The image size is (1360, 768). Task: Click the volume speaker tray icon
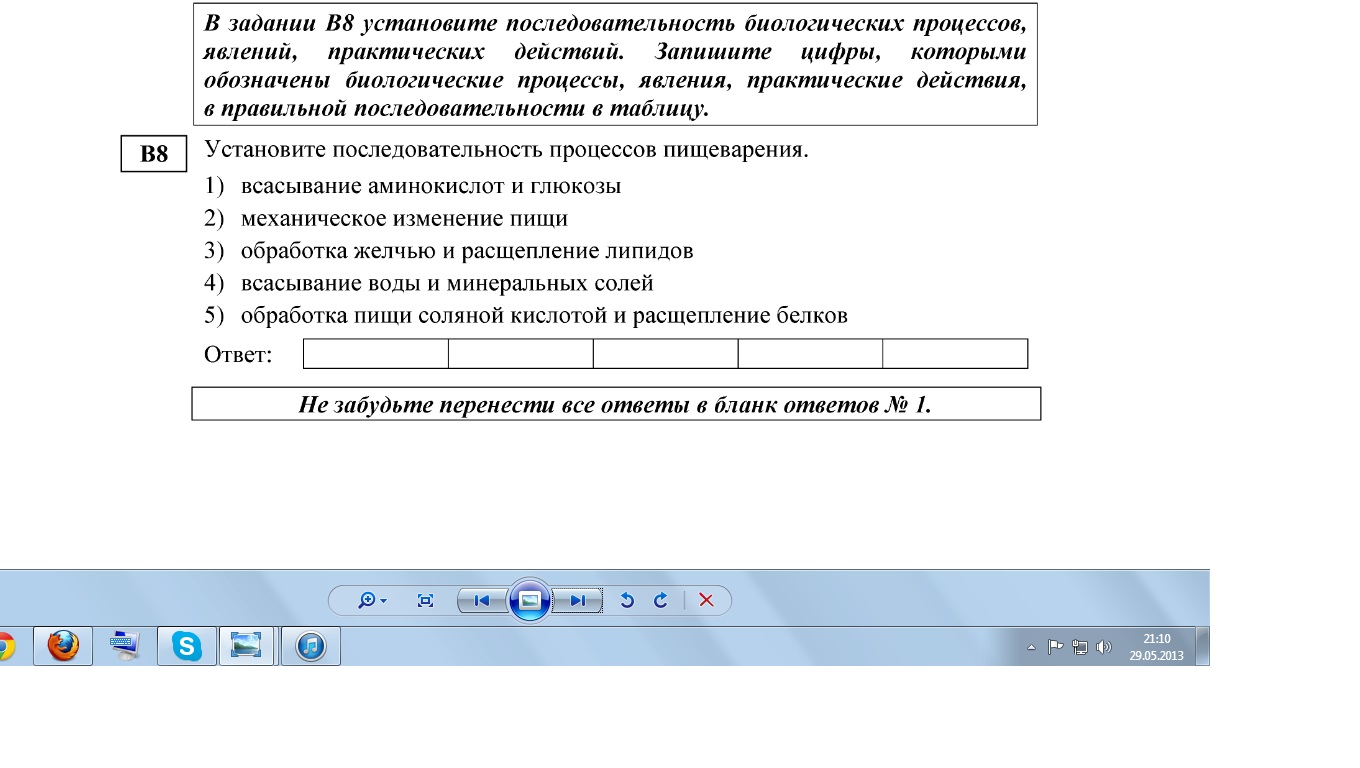pos(1104,647)
